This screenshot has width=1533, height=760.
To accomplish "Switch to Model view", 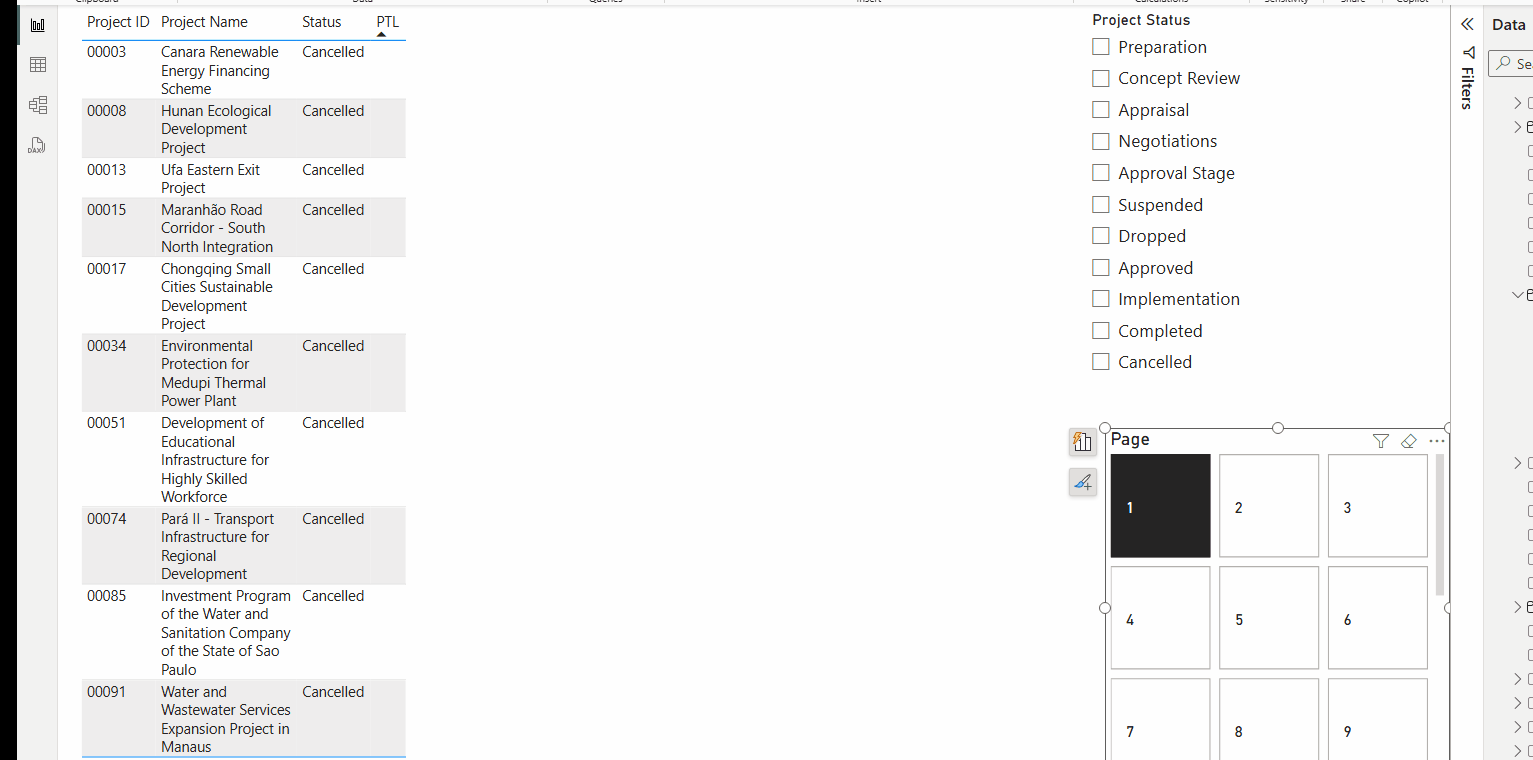I will 38,104.
